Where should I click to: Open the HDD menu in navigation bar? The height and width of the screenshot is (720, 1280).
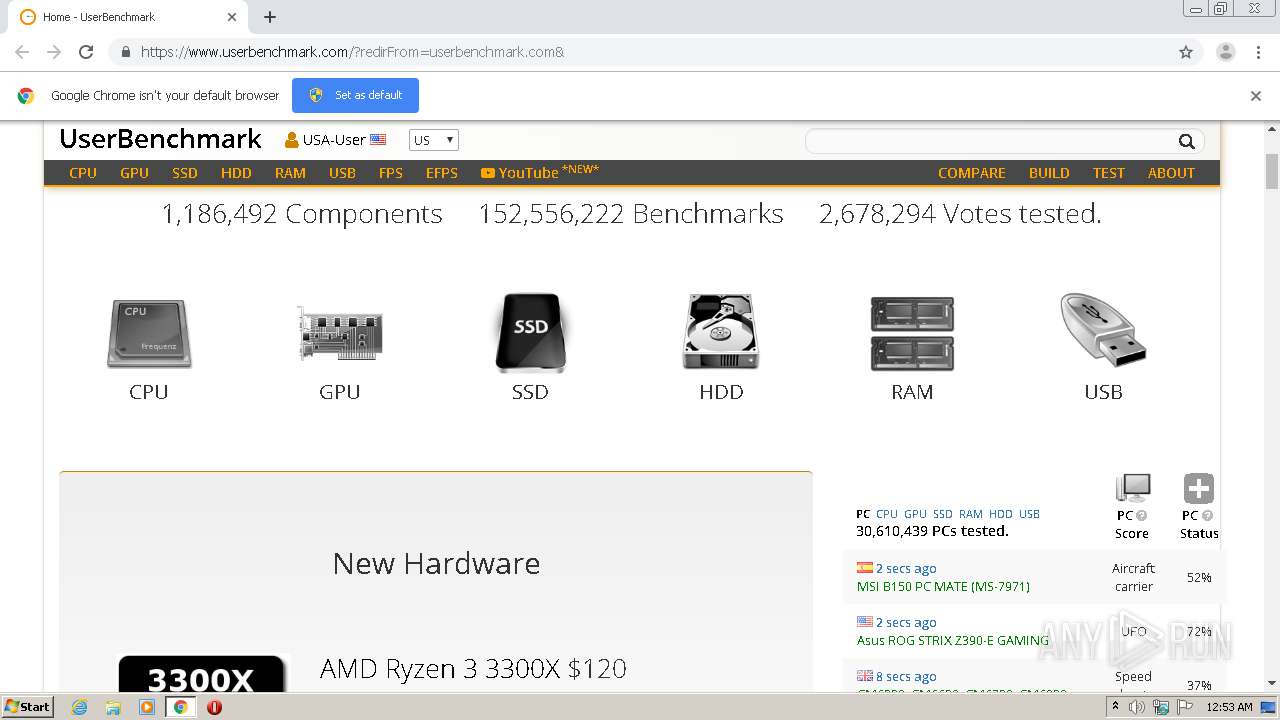point(236,173)
